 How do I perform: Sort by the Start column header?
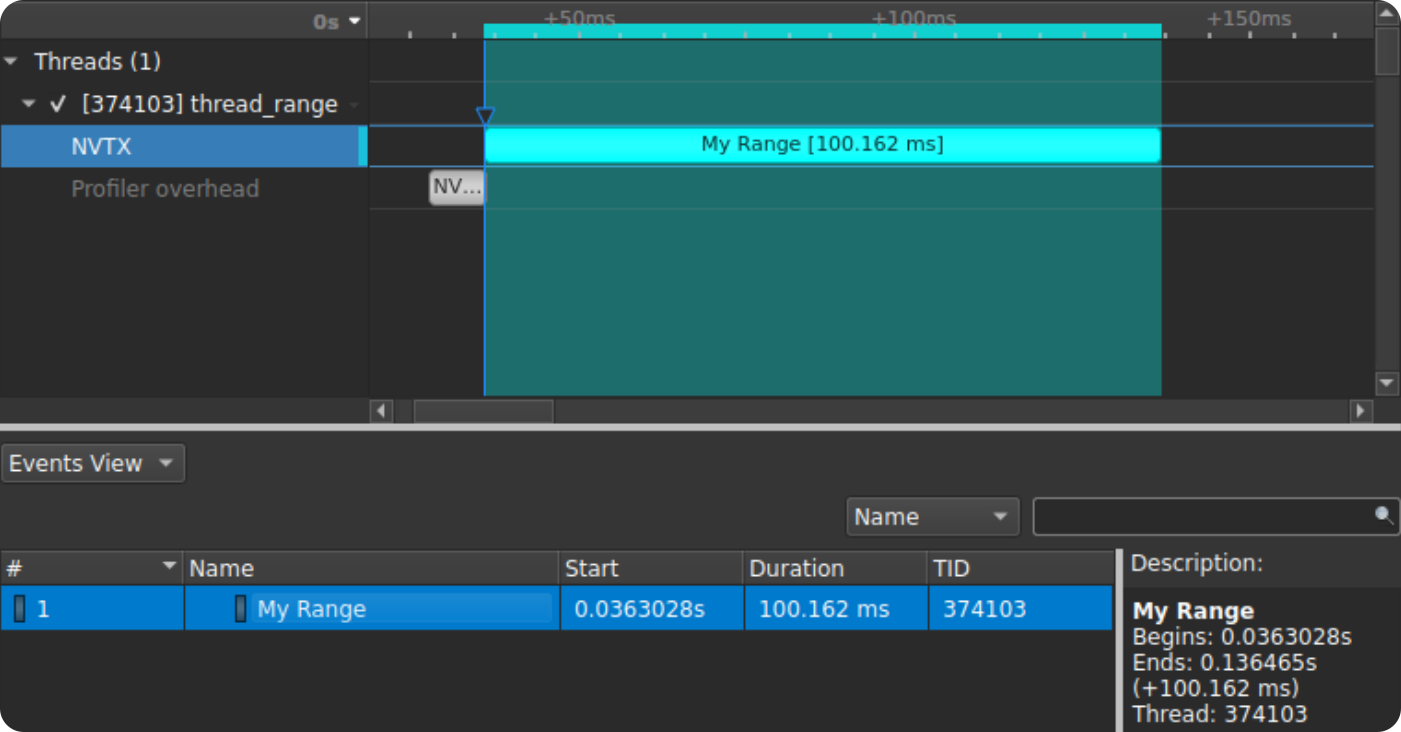click(x=650, y=569)
